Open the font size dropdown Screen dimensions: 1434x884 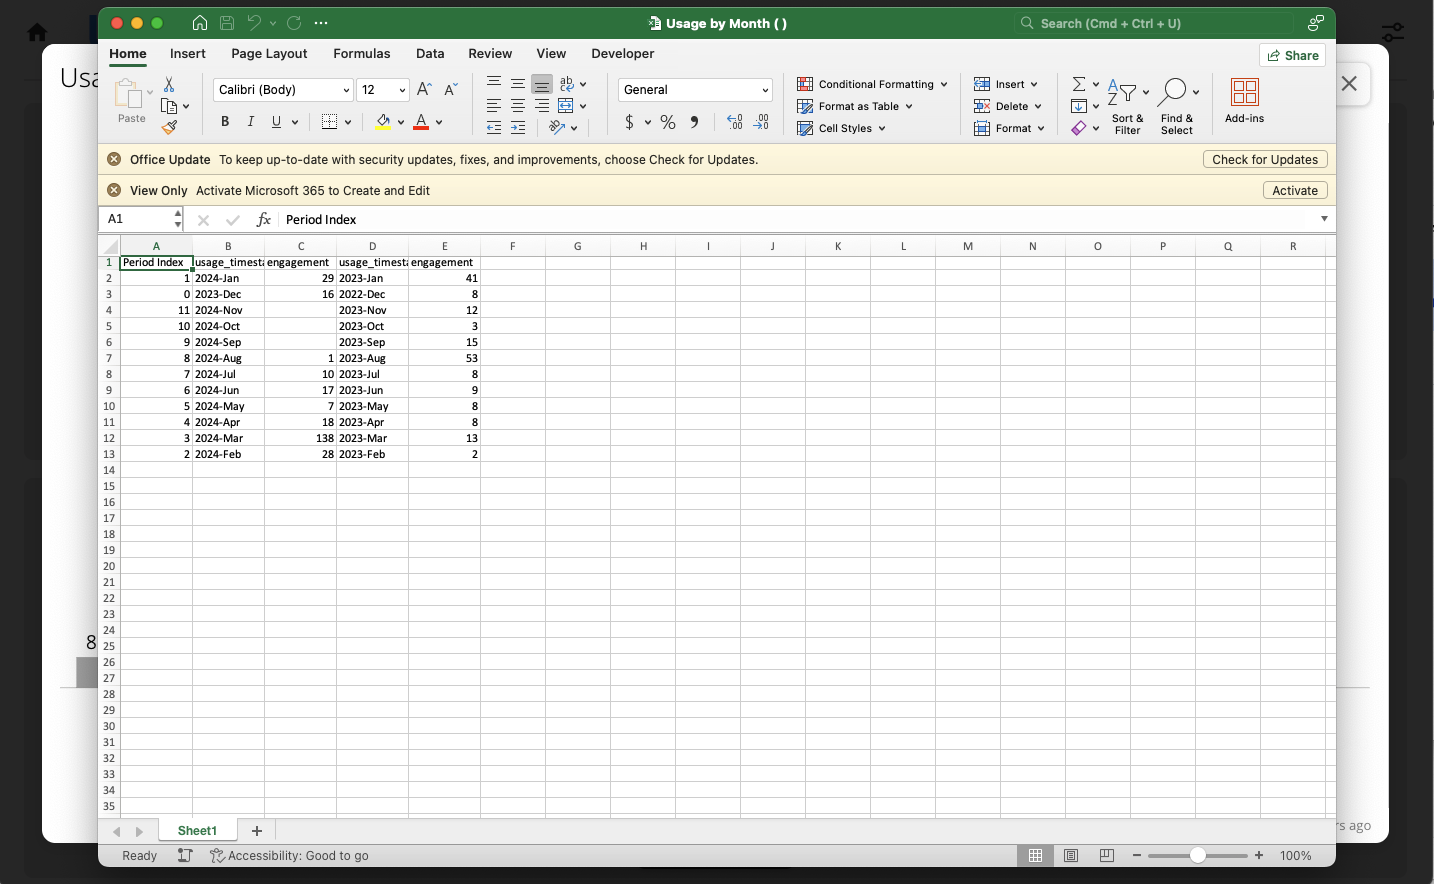pyautogui.click(x=402, y=90)
